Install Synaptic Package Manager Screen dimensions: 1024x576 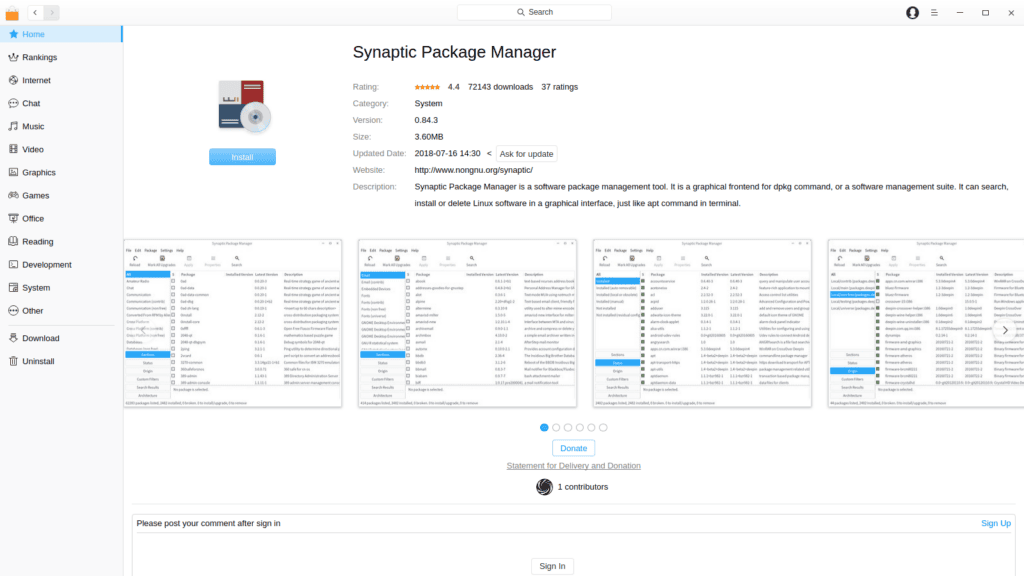pyautogui.click(x=242, y=157)
